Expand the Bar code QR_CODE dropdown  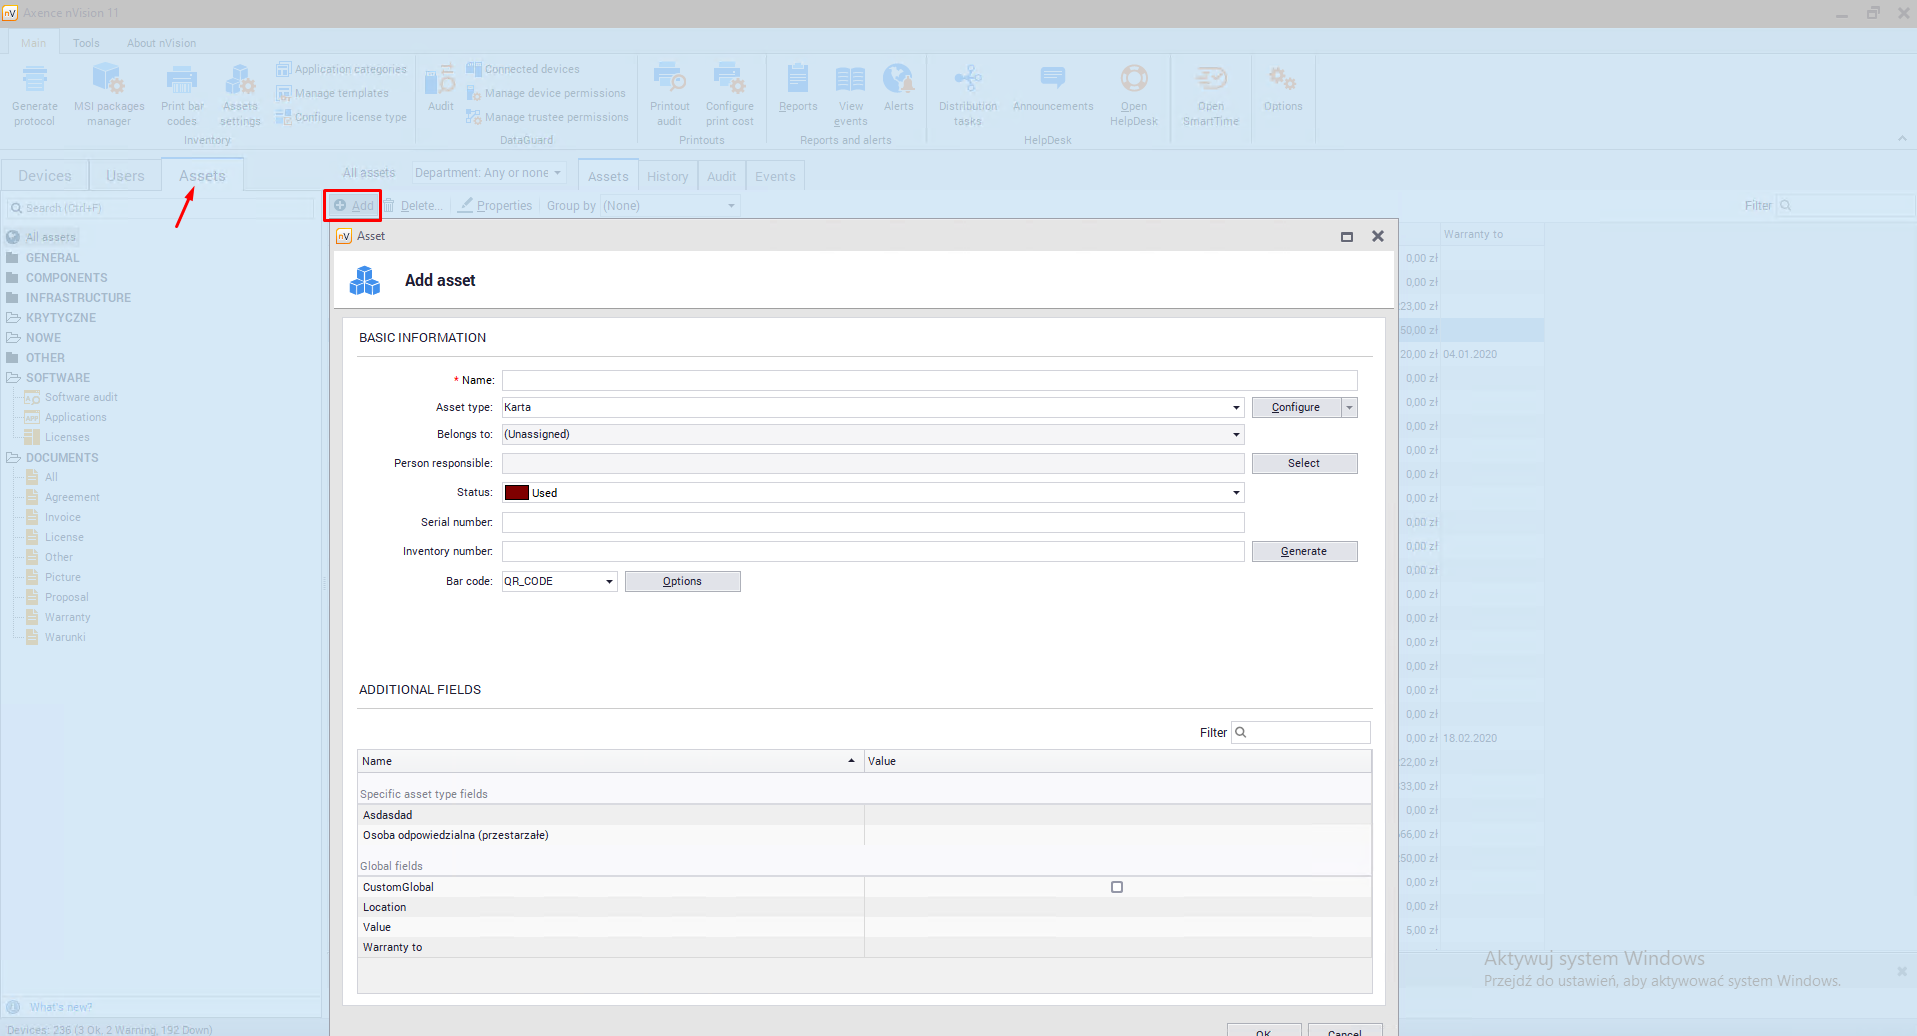coord(609,582)
